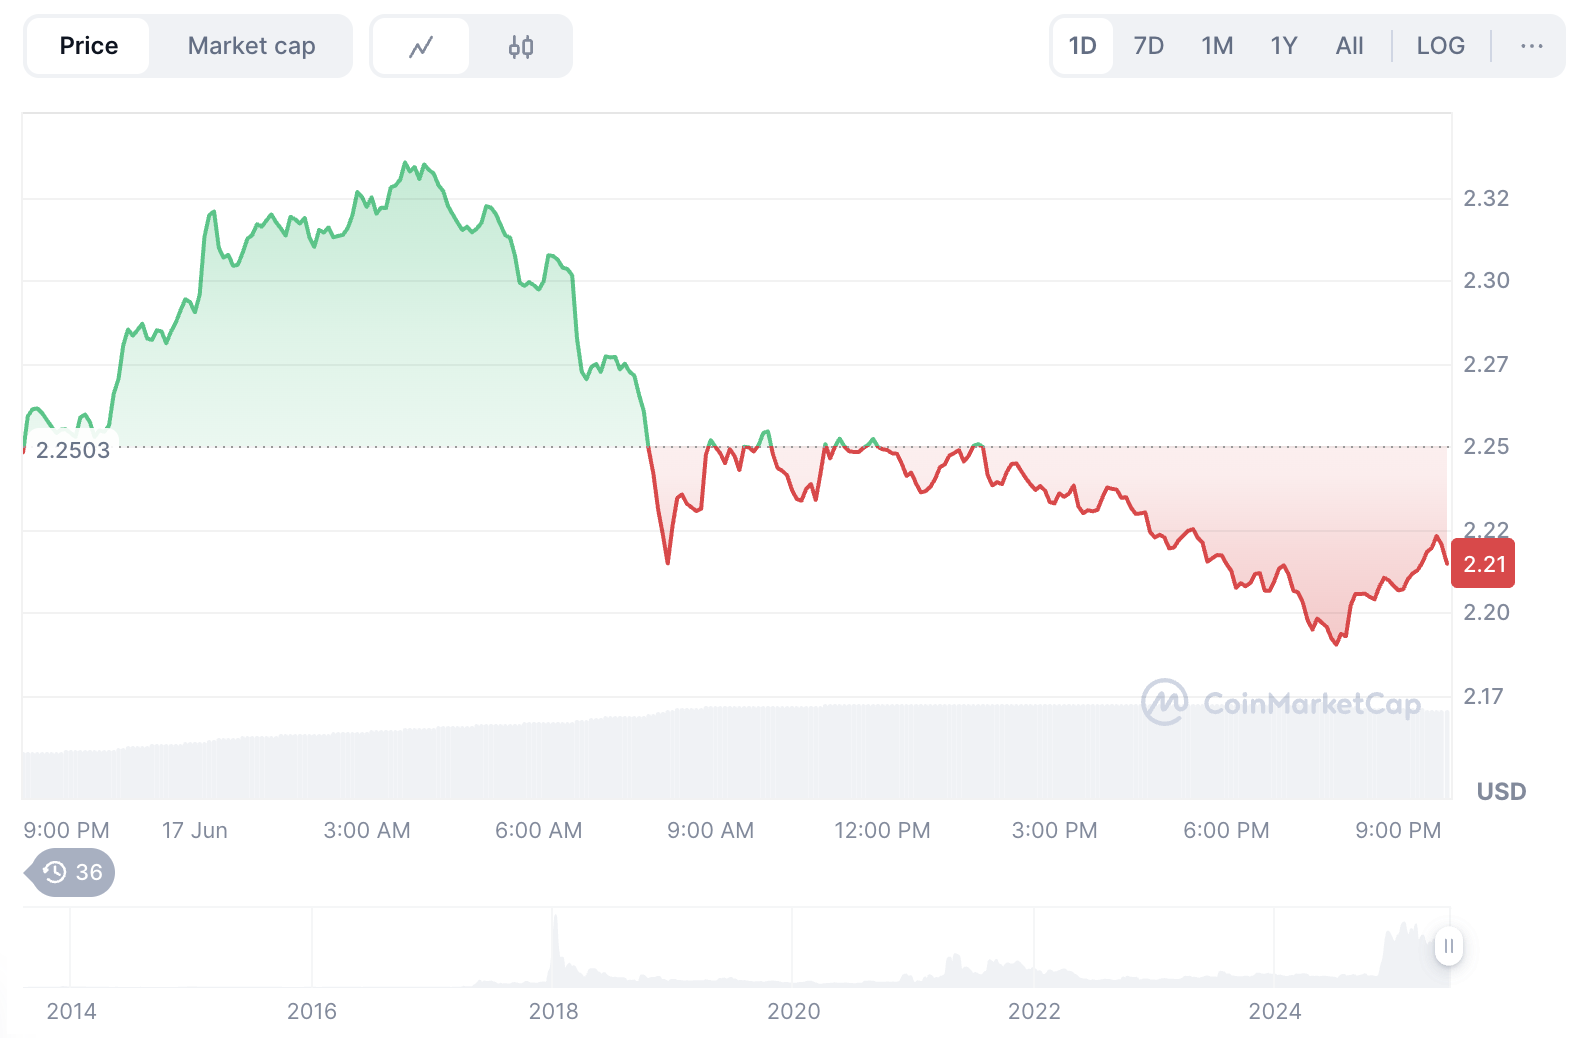Show the 1Y time range
This screenshot has height=1038, width=1570.
1283,46
